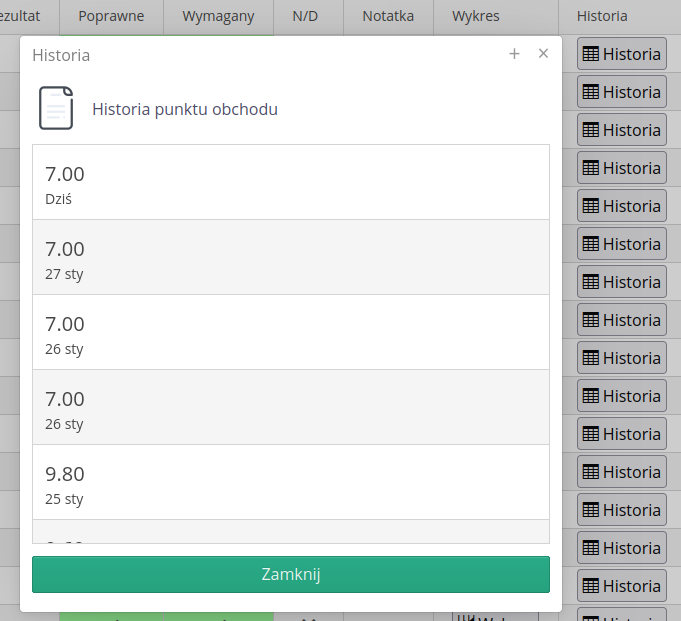
Task: Click the Historia punktu obchodu heading text
Action: pos(185,109)
